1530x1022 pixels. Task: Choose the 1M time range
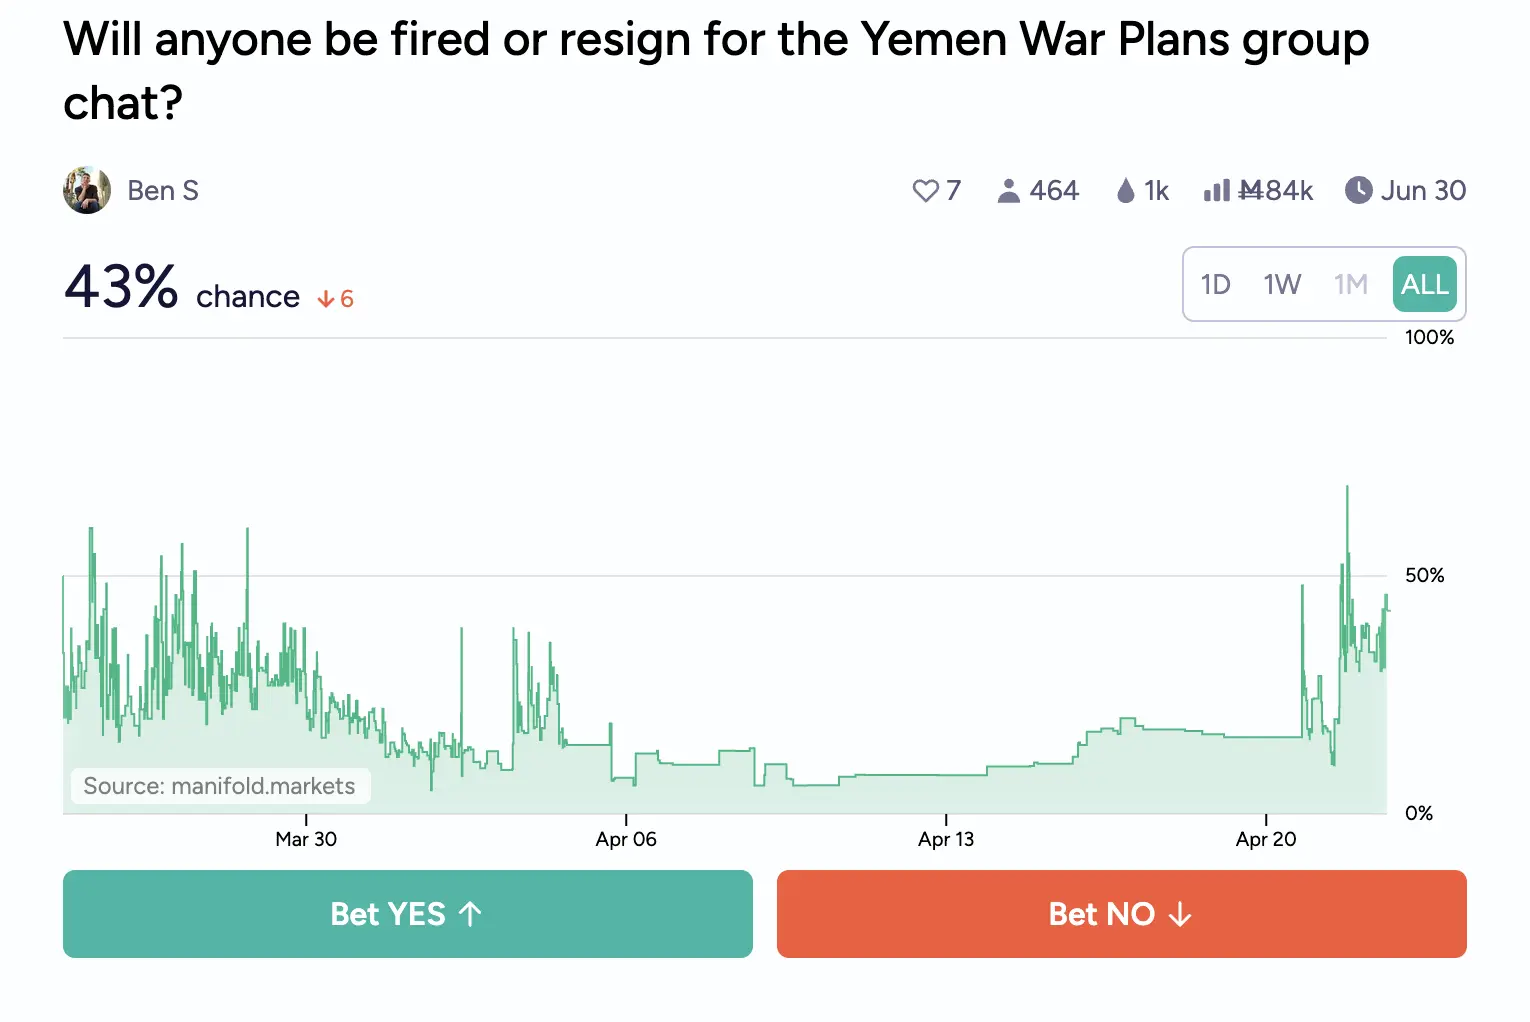click(x=1350, y=285)
